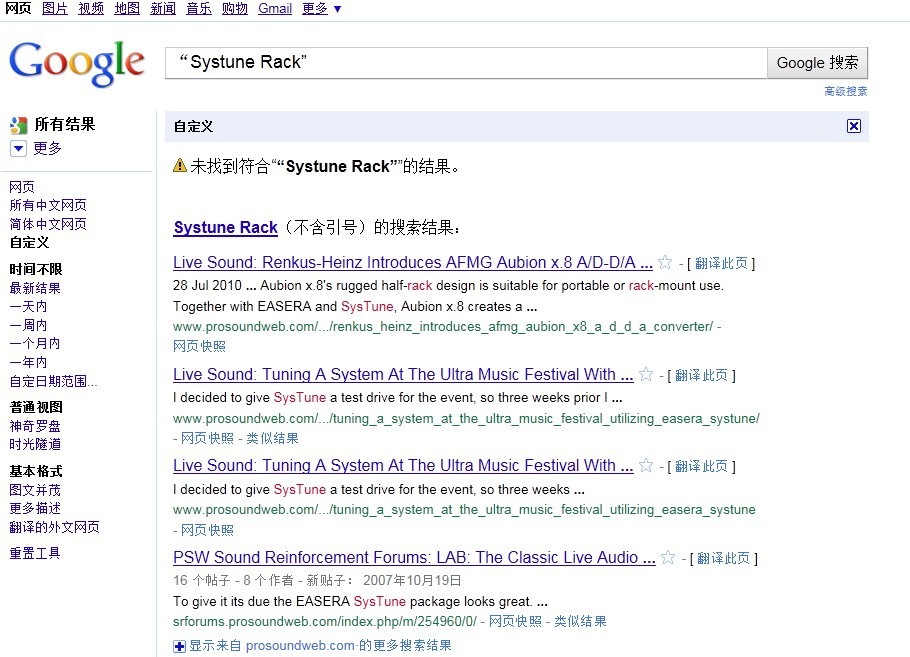Filter results to 一个月内

(x=35, y=344)
